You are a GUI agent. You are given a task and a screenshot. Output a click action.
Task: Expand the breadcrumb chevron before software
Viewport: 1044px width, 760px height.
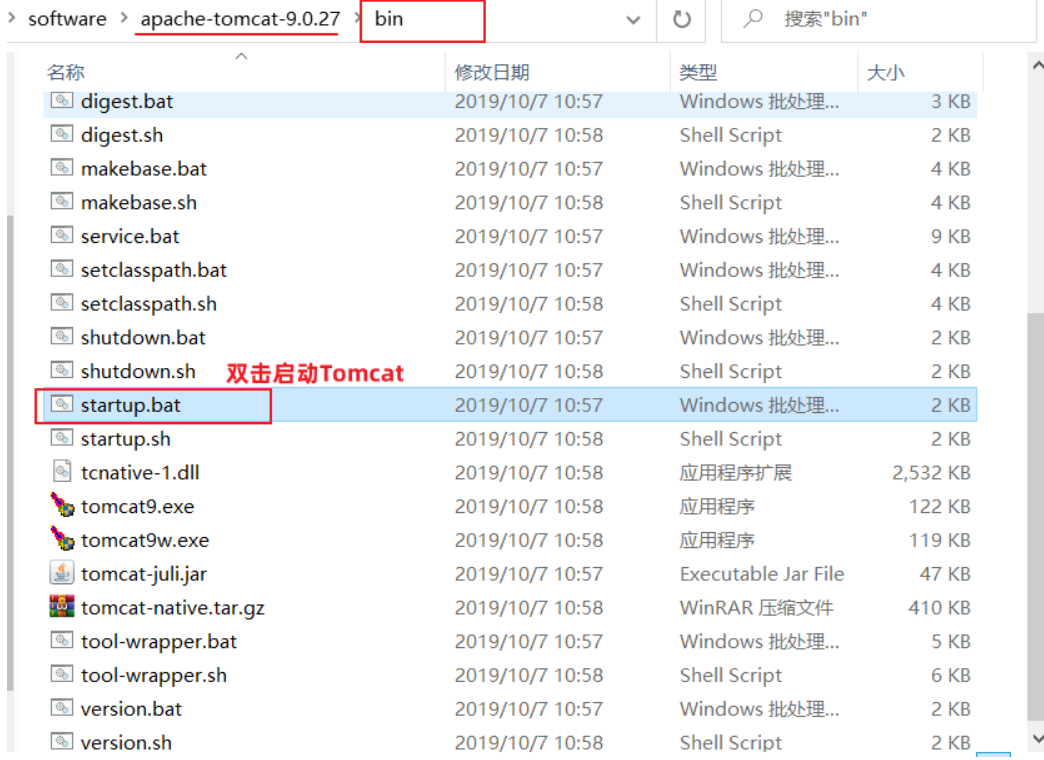11,19
